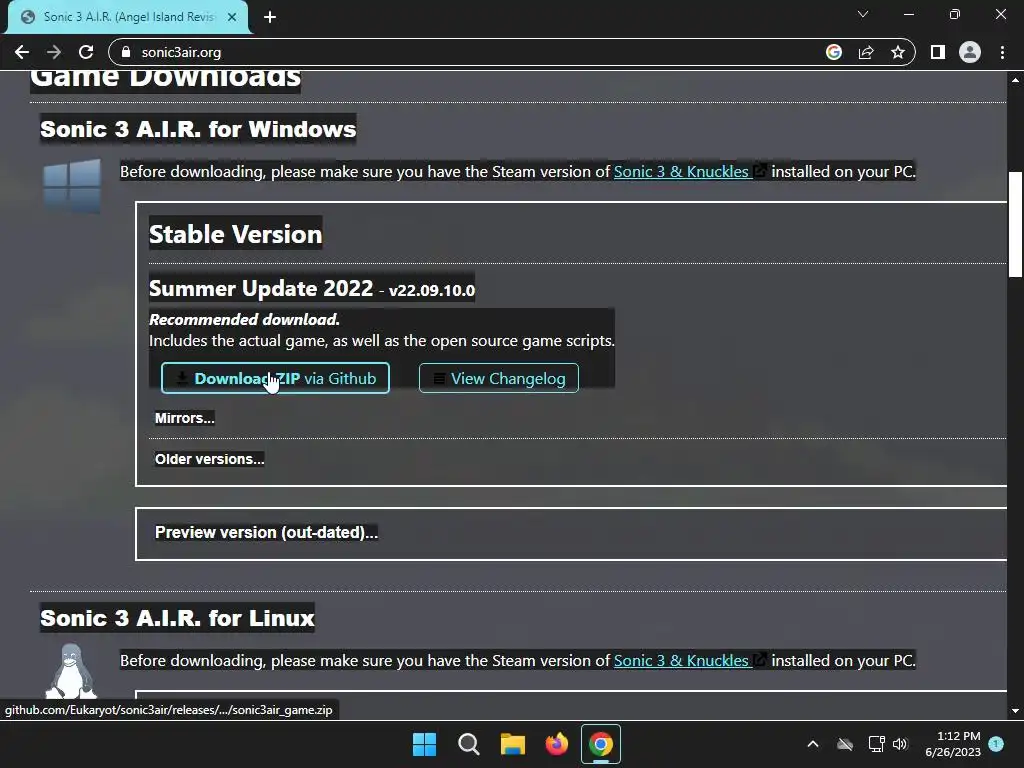This screenshot has width=1024, height=768.
Task: Open the volume tray icon
Action: (x=900, y=744)
